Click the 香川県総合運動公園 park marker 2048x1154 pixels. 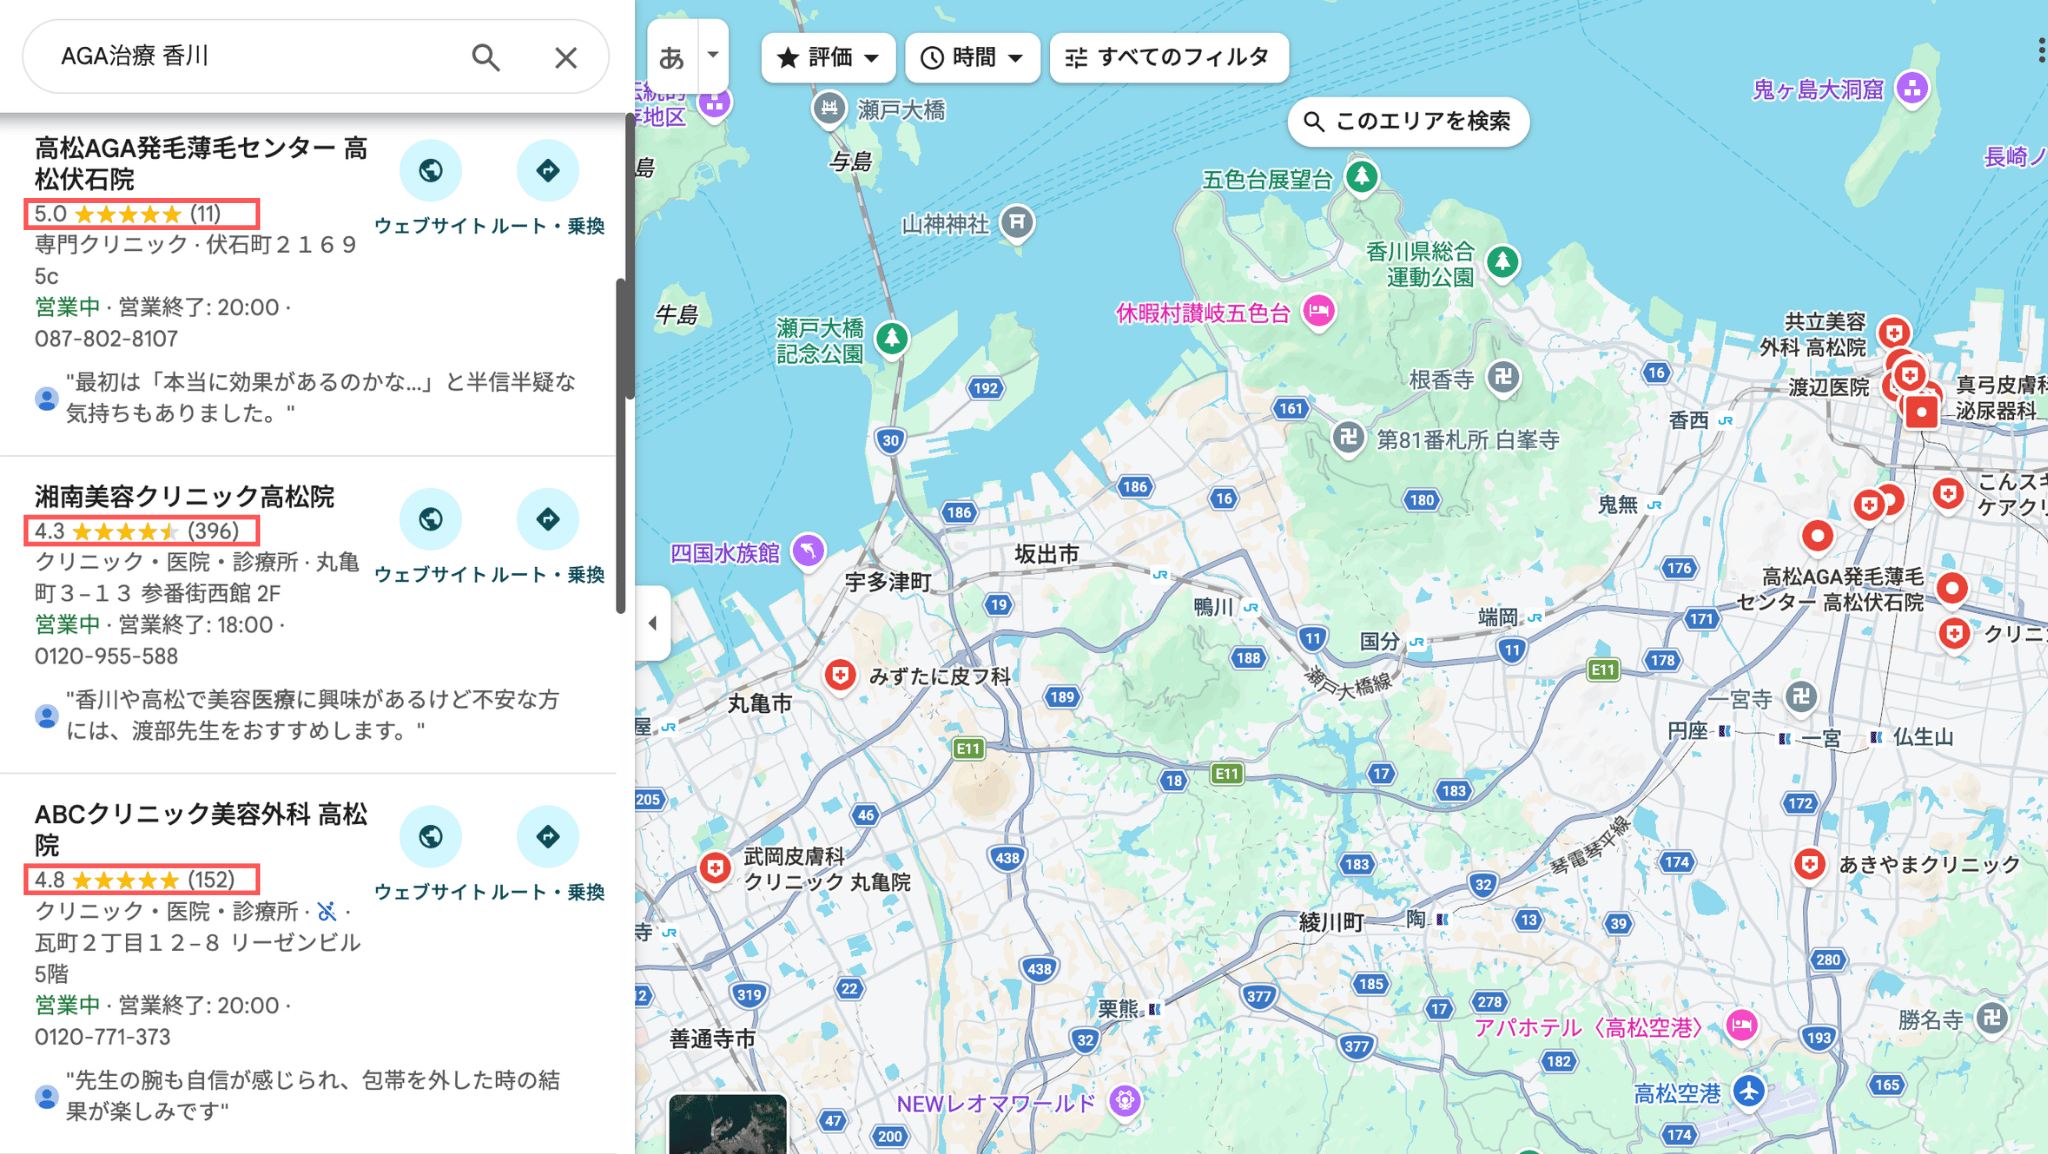click(x=1502, y=263)
